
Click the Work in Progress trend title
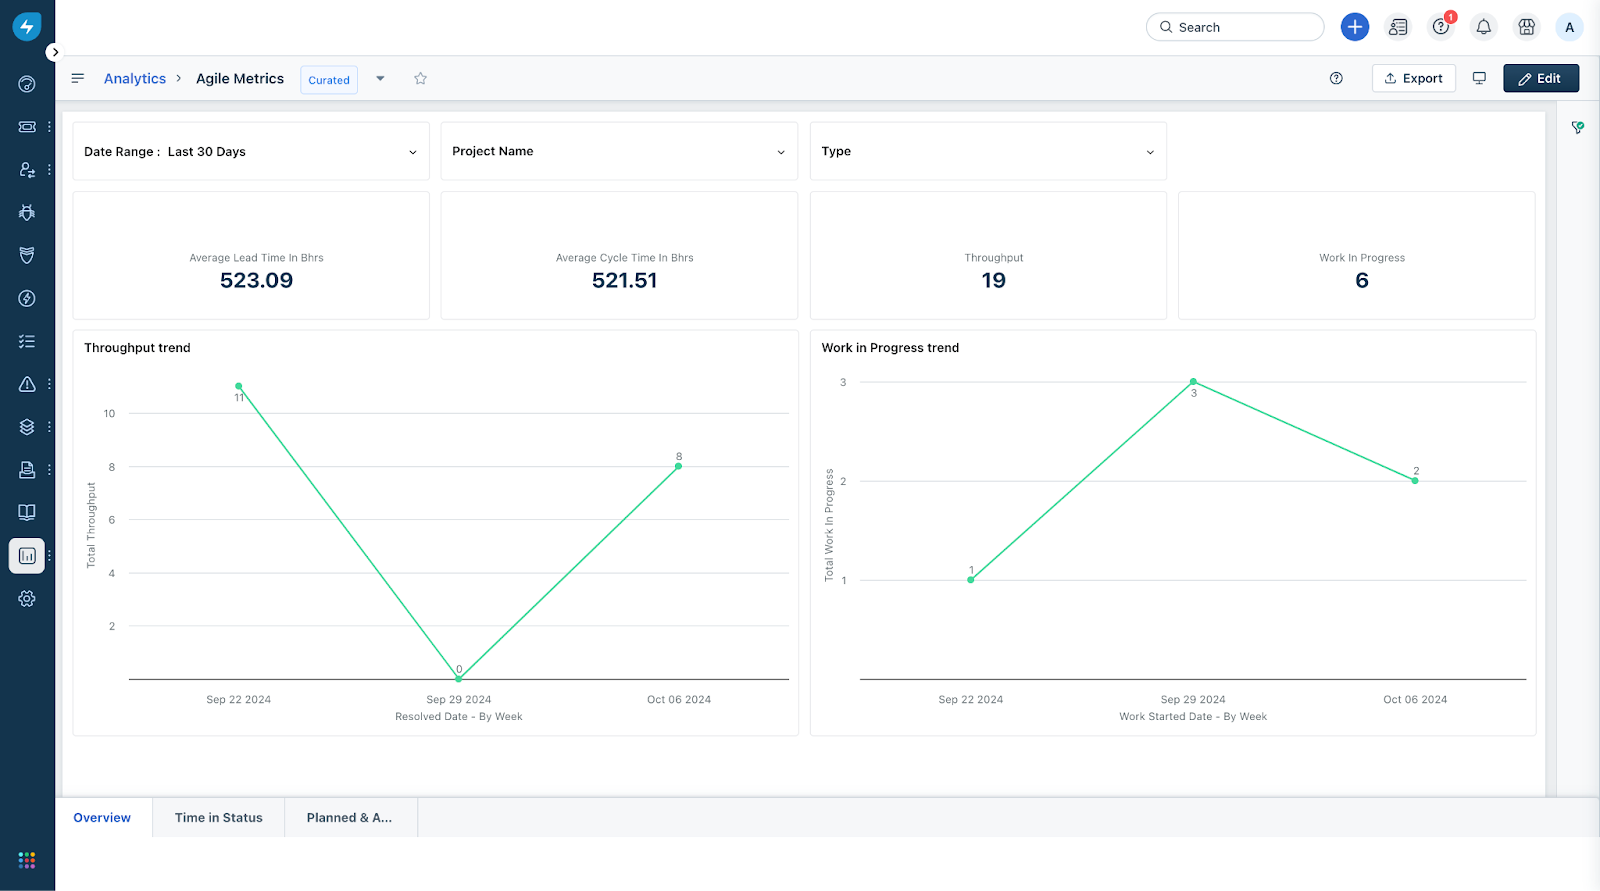(890, 348)
